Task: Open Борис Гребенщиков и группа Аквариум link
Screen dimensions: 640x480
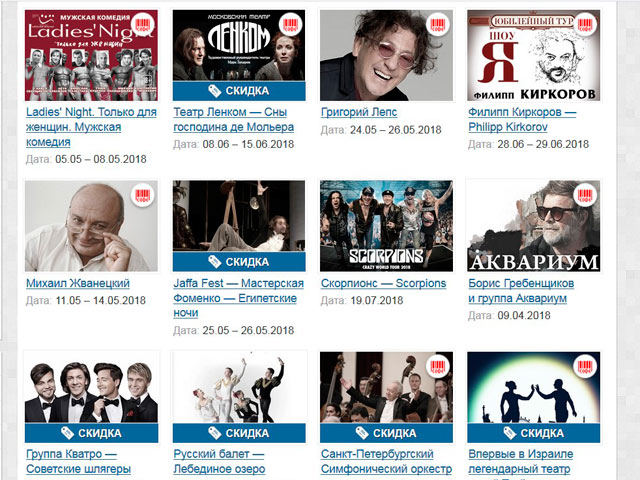Action: tap(521, 291)
